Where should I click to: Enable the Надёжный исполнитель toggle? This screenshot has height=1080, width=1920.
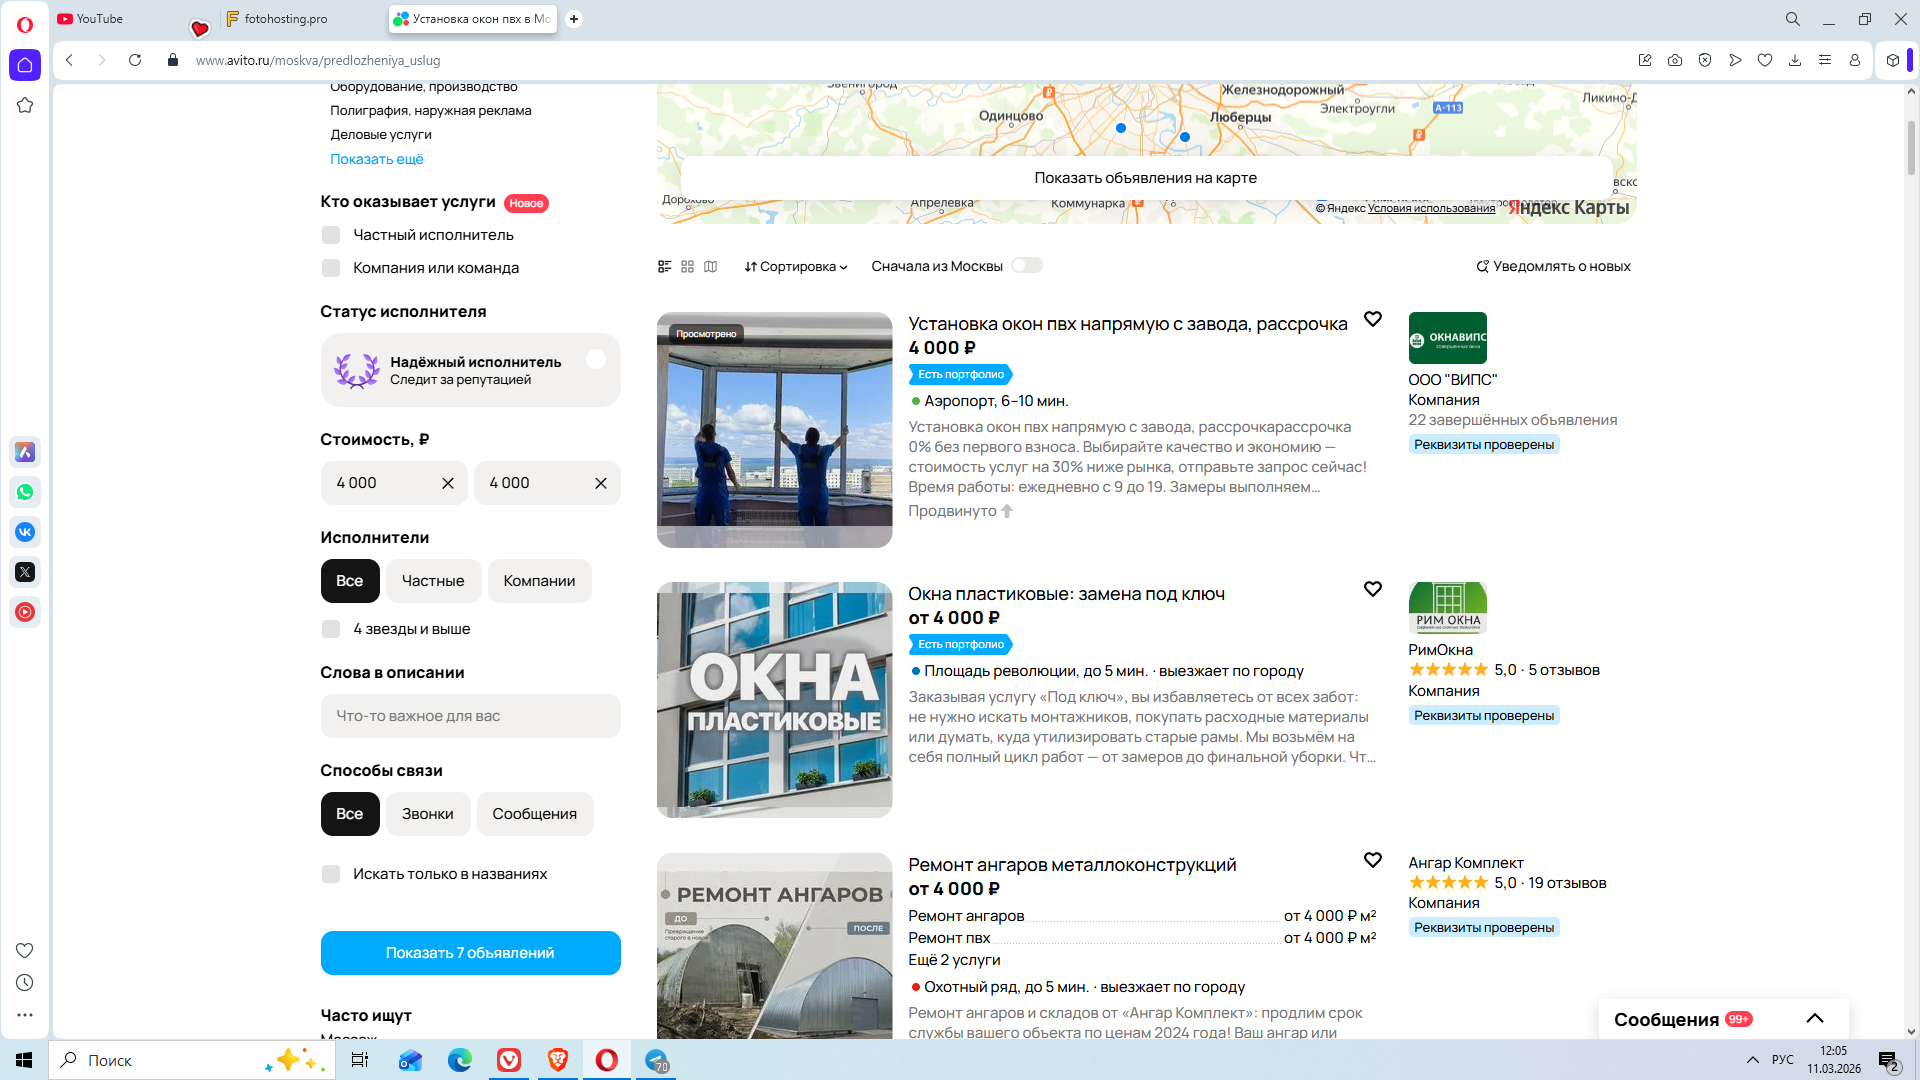coord(596,360)
